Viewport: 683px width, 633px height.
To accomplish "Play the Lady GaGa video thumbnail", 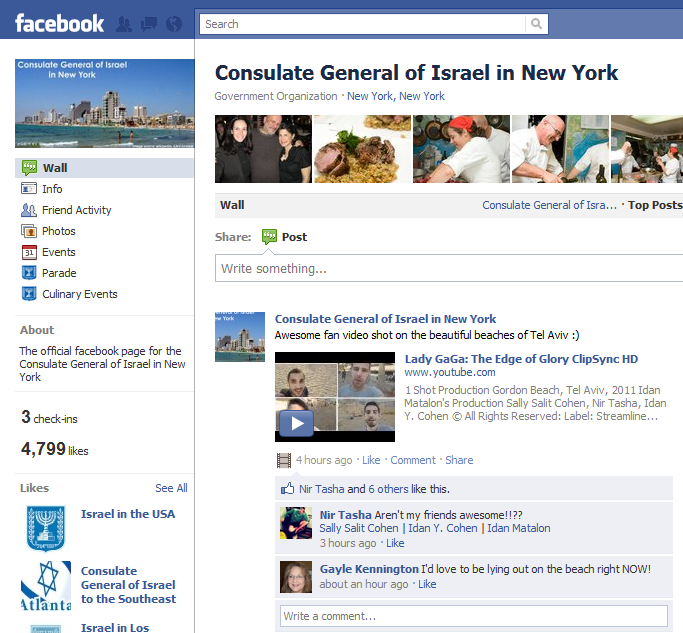I will 335,397.
